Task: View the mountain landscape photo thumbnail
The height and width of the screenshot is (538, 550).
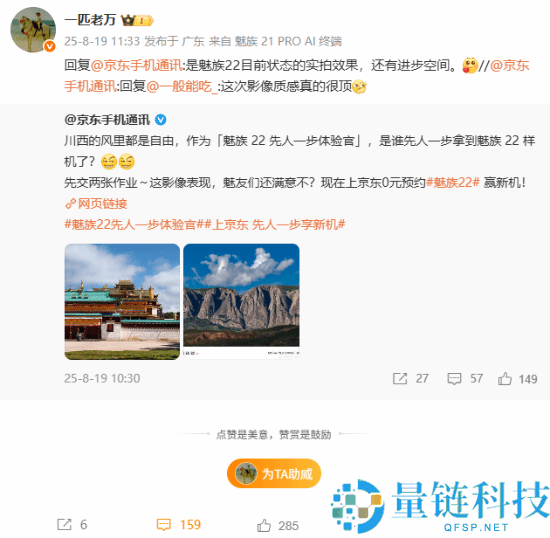Action: point(241,302)
